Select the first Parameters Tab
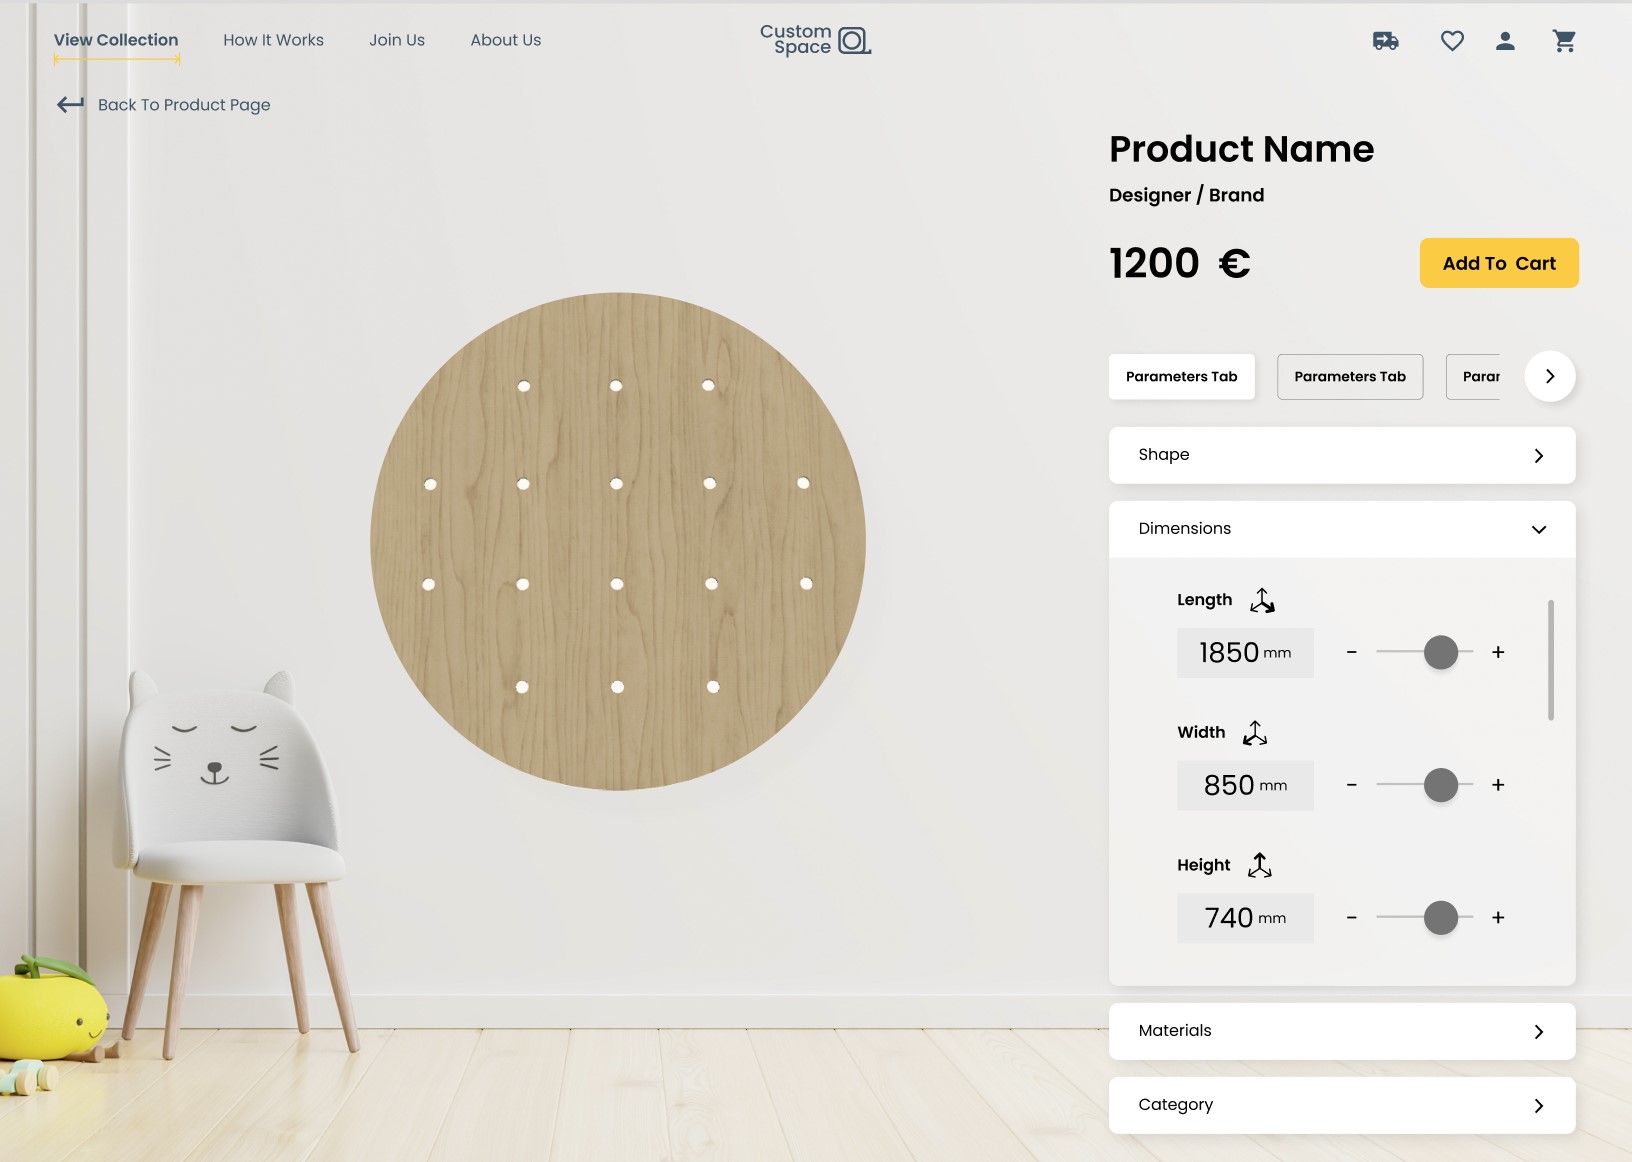1632x1162 pixels. point(1182,377)
